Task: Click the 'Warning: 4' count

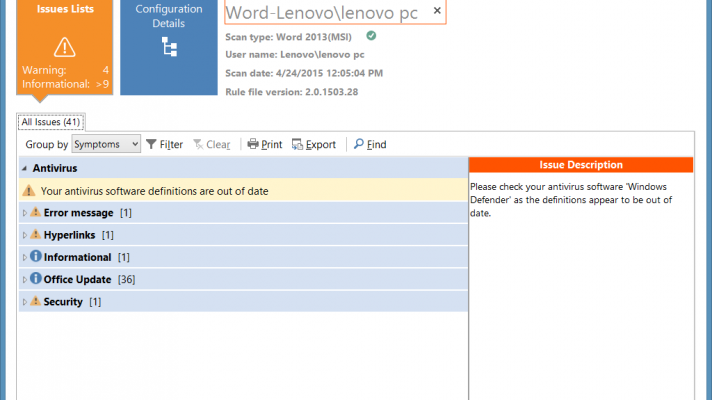Action: point(65,70)
